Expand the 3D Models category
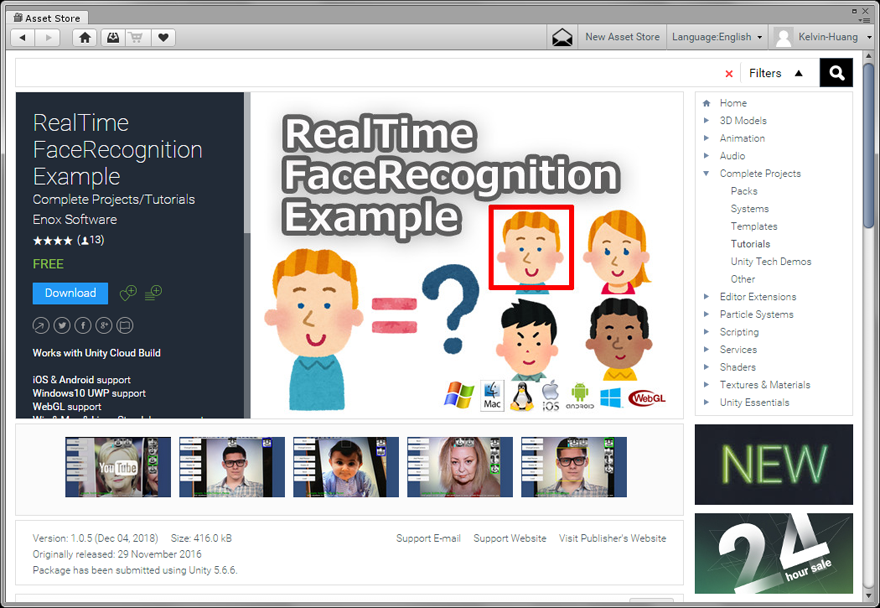The width and height of the screenshot is (880, 608). coord(707,120)
